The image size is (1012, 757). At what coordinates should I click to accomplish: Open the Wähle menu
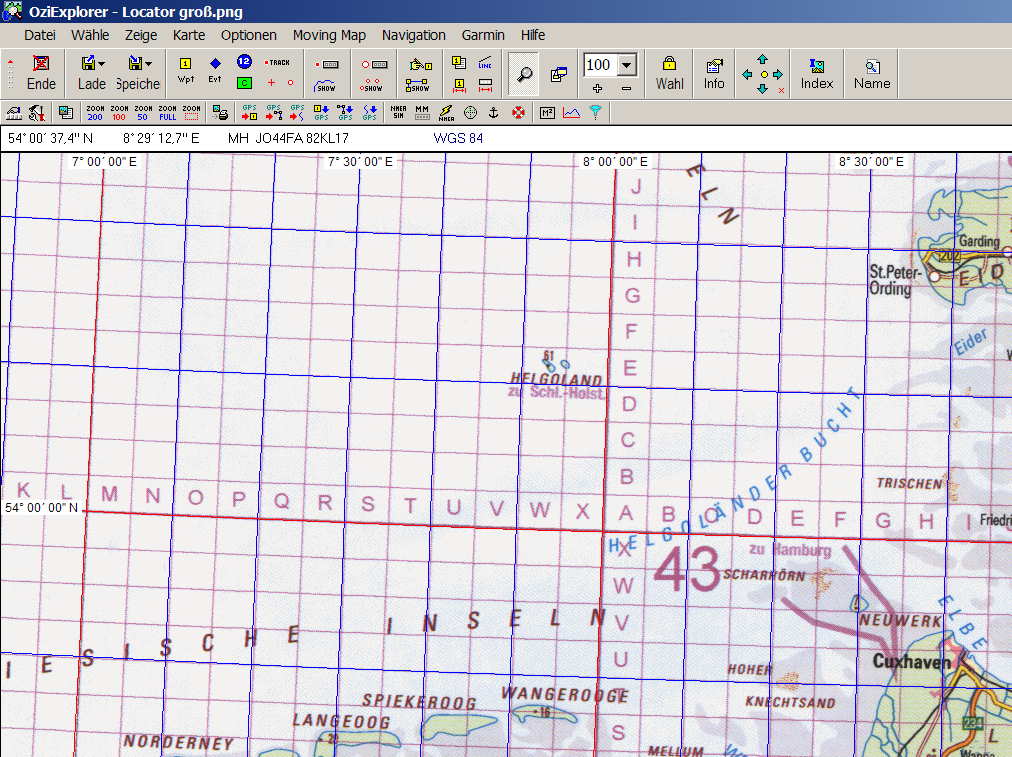point(90,35)
